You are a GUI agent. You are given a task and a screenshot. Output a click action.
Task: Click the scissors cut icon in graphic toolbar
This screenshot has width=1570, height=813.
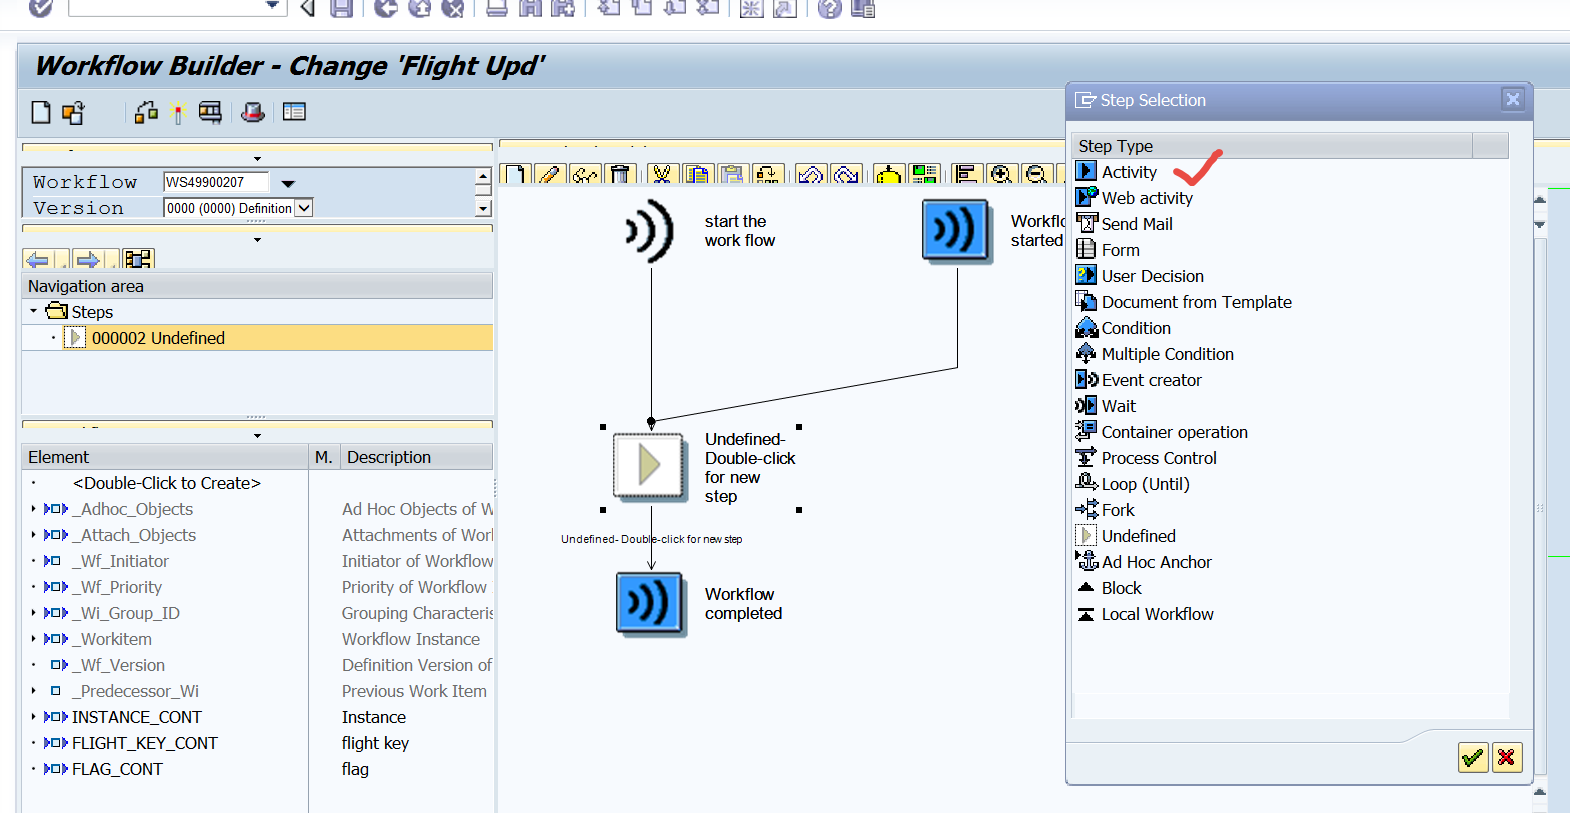(661, 175)
